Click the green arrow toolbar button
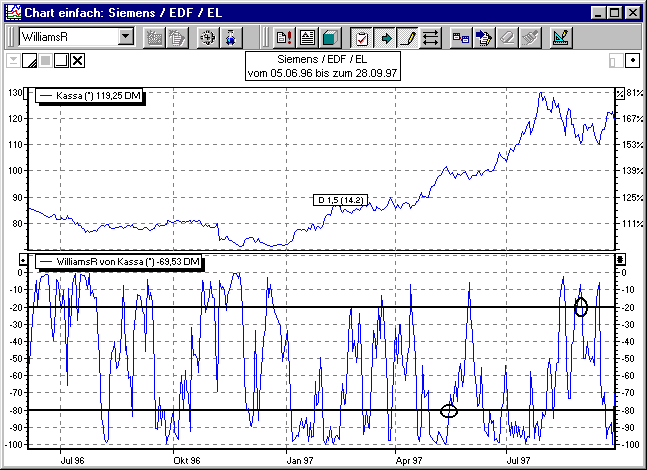The width and height of the screenshot is (647, 470). click(x=385, y=38)
